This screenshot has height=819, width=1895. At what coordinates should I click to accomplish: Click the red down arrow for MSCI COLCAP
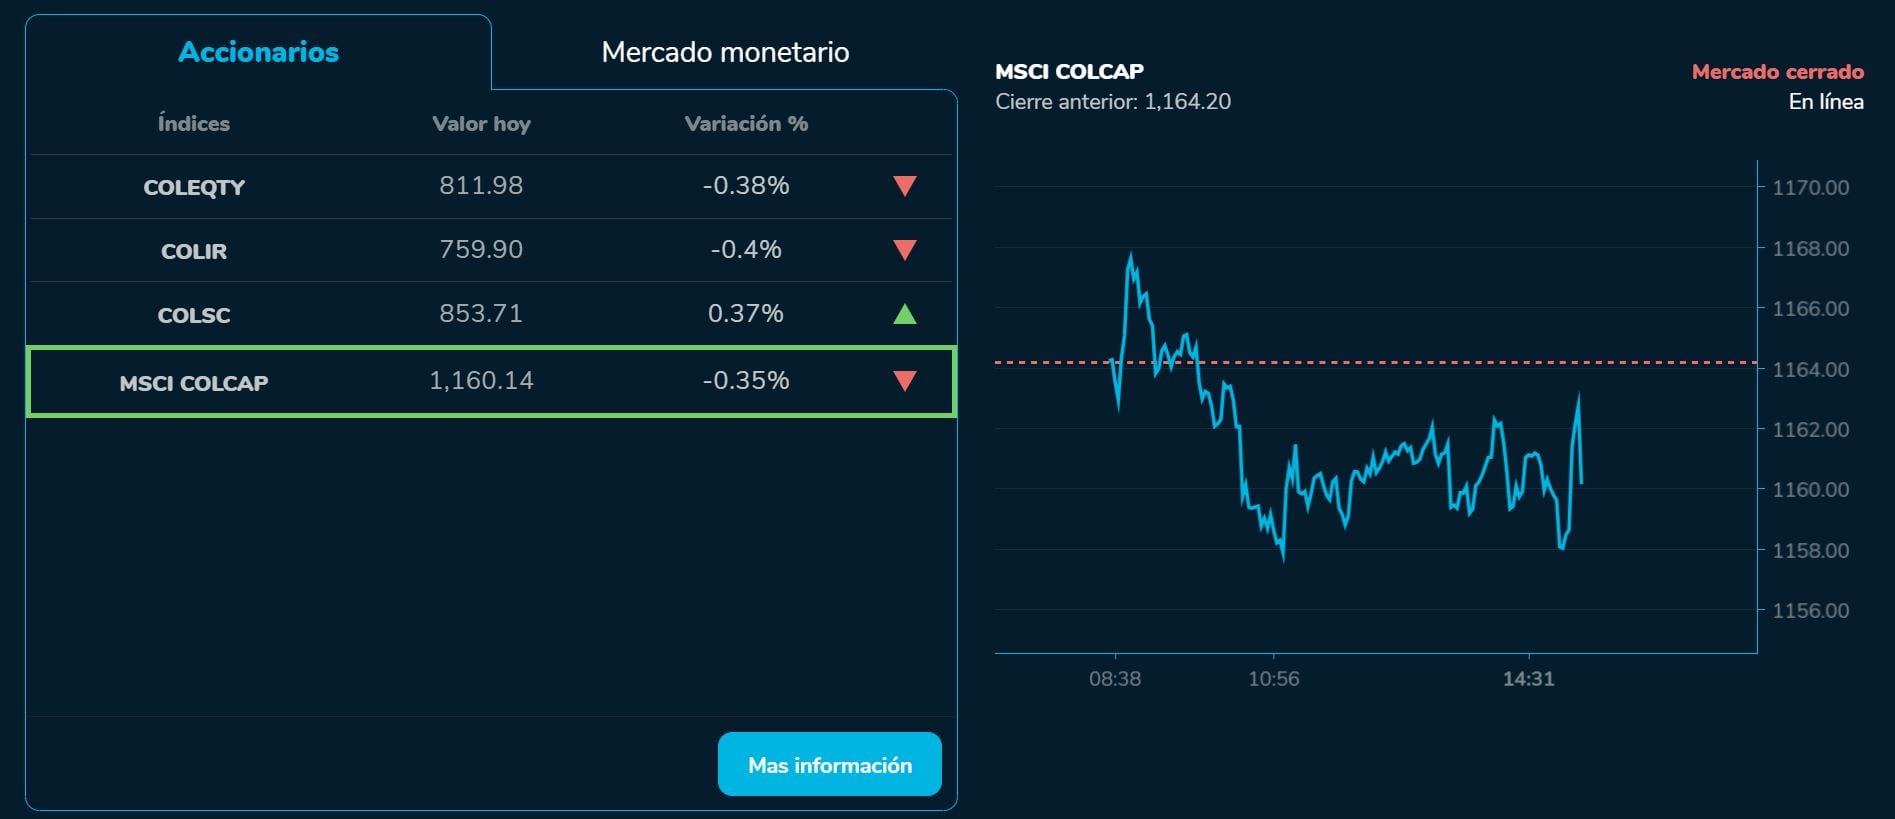pos(904,381)
